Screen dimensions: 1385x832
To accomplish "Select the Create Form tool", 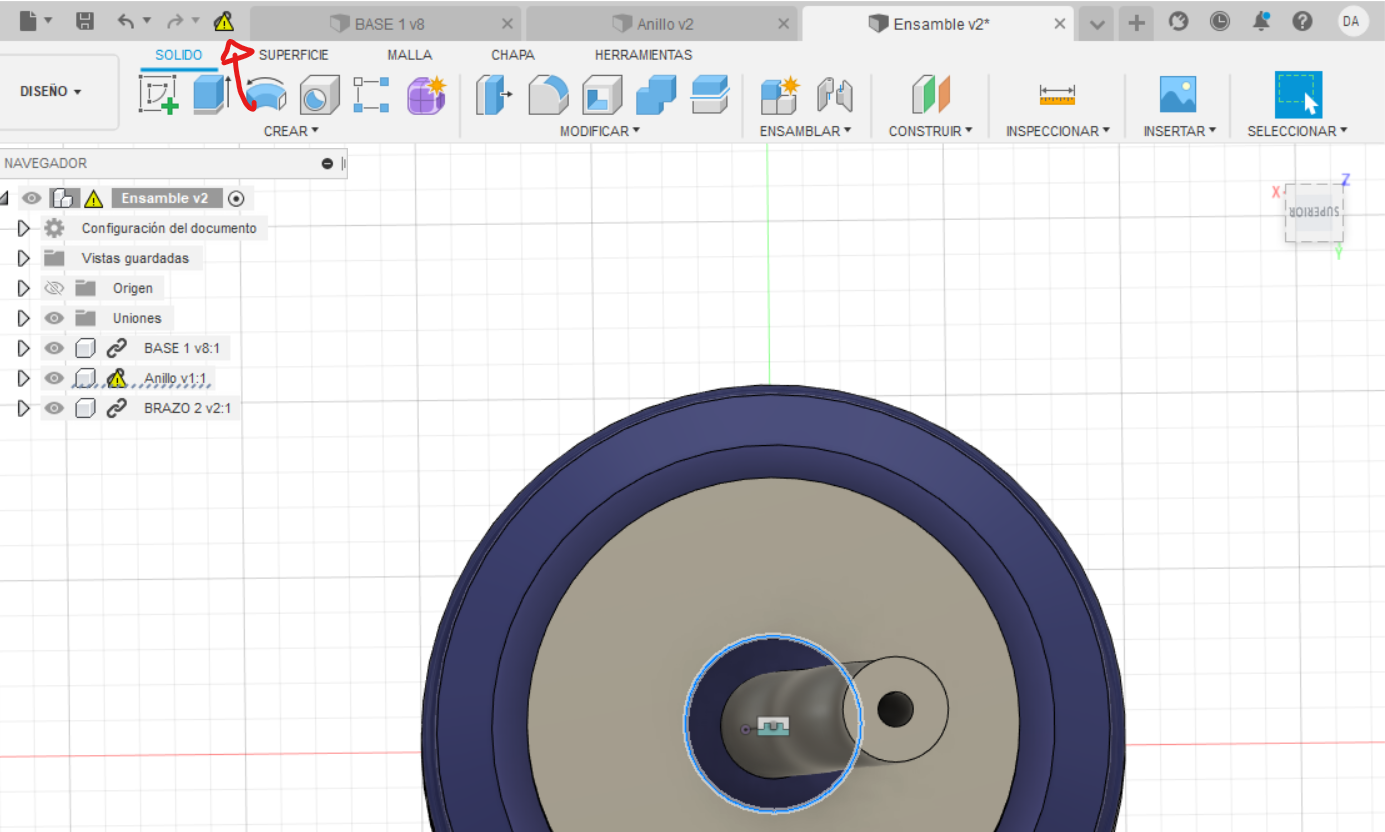I will click(426, 94).
